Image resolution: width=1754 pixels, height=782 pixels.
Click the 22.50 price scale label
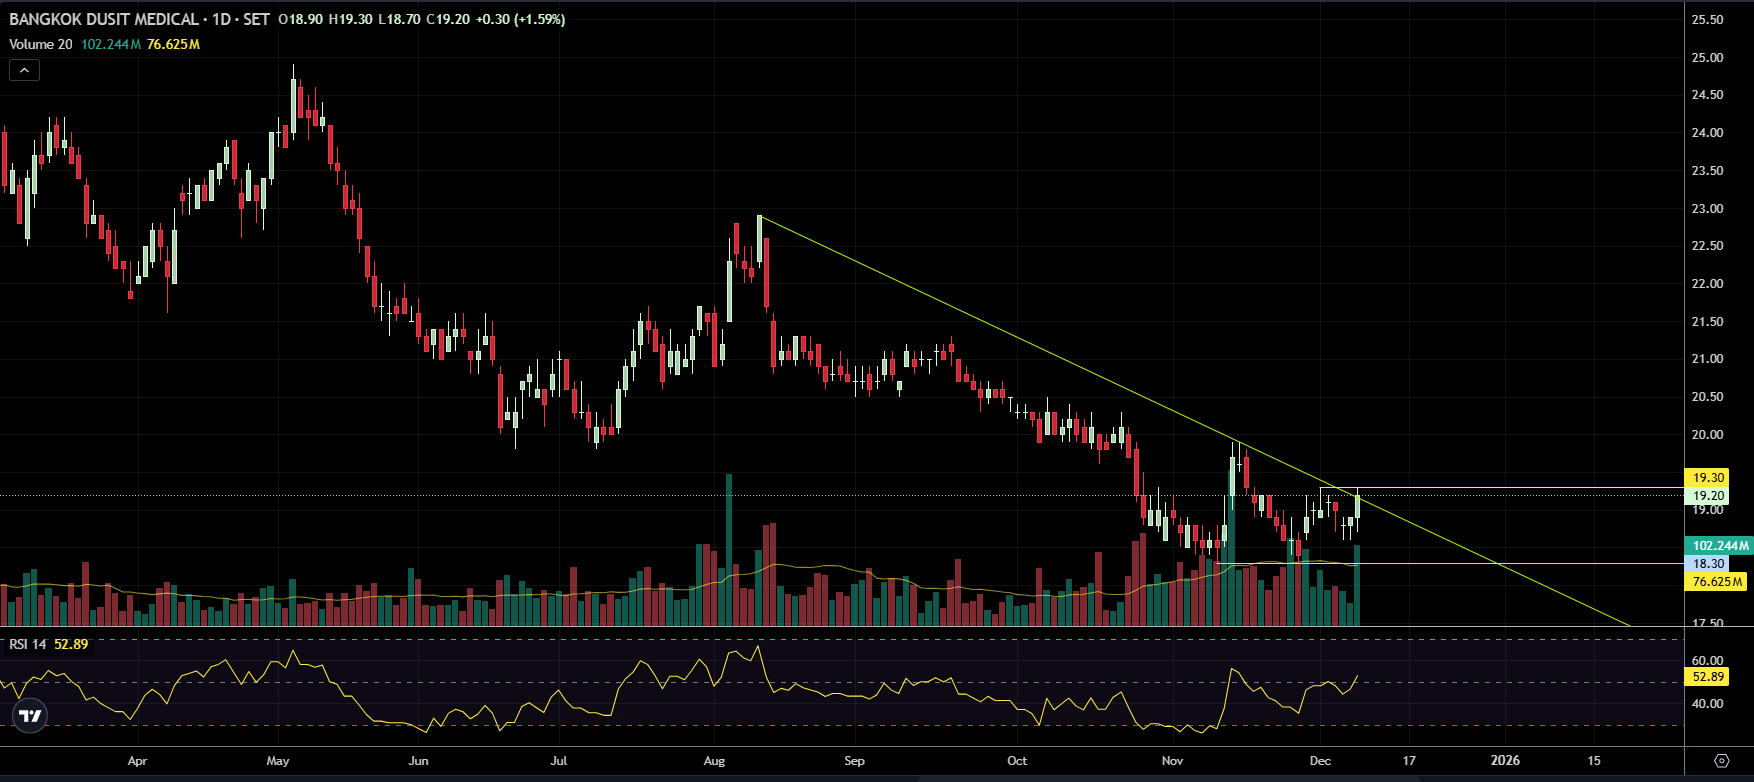click(1707, 246)
